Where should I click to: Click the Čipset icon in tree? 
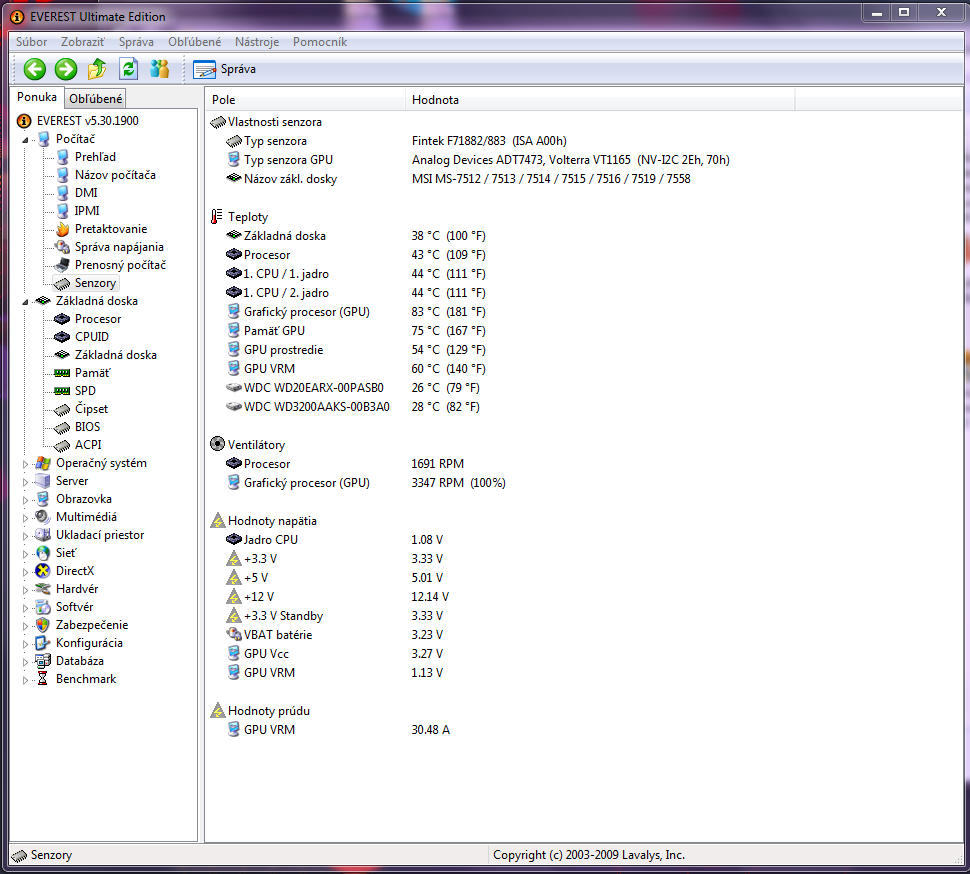coord(62,409)
